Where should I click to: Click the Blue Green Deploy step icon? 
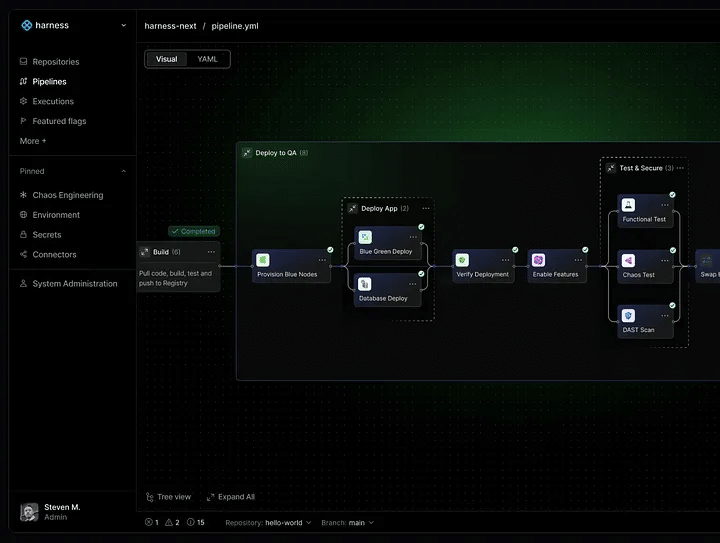pyautogui.click(x=365, y=237)
